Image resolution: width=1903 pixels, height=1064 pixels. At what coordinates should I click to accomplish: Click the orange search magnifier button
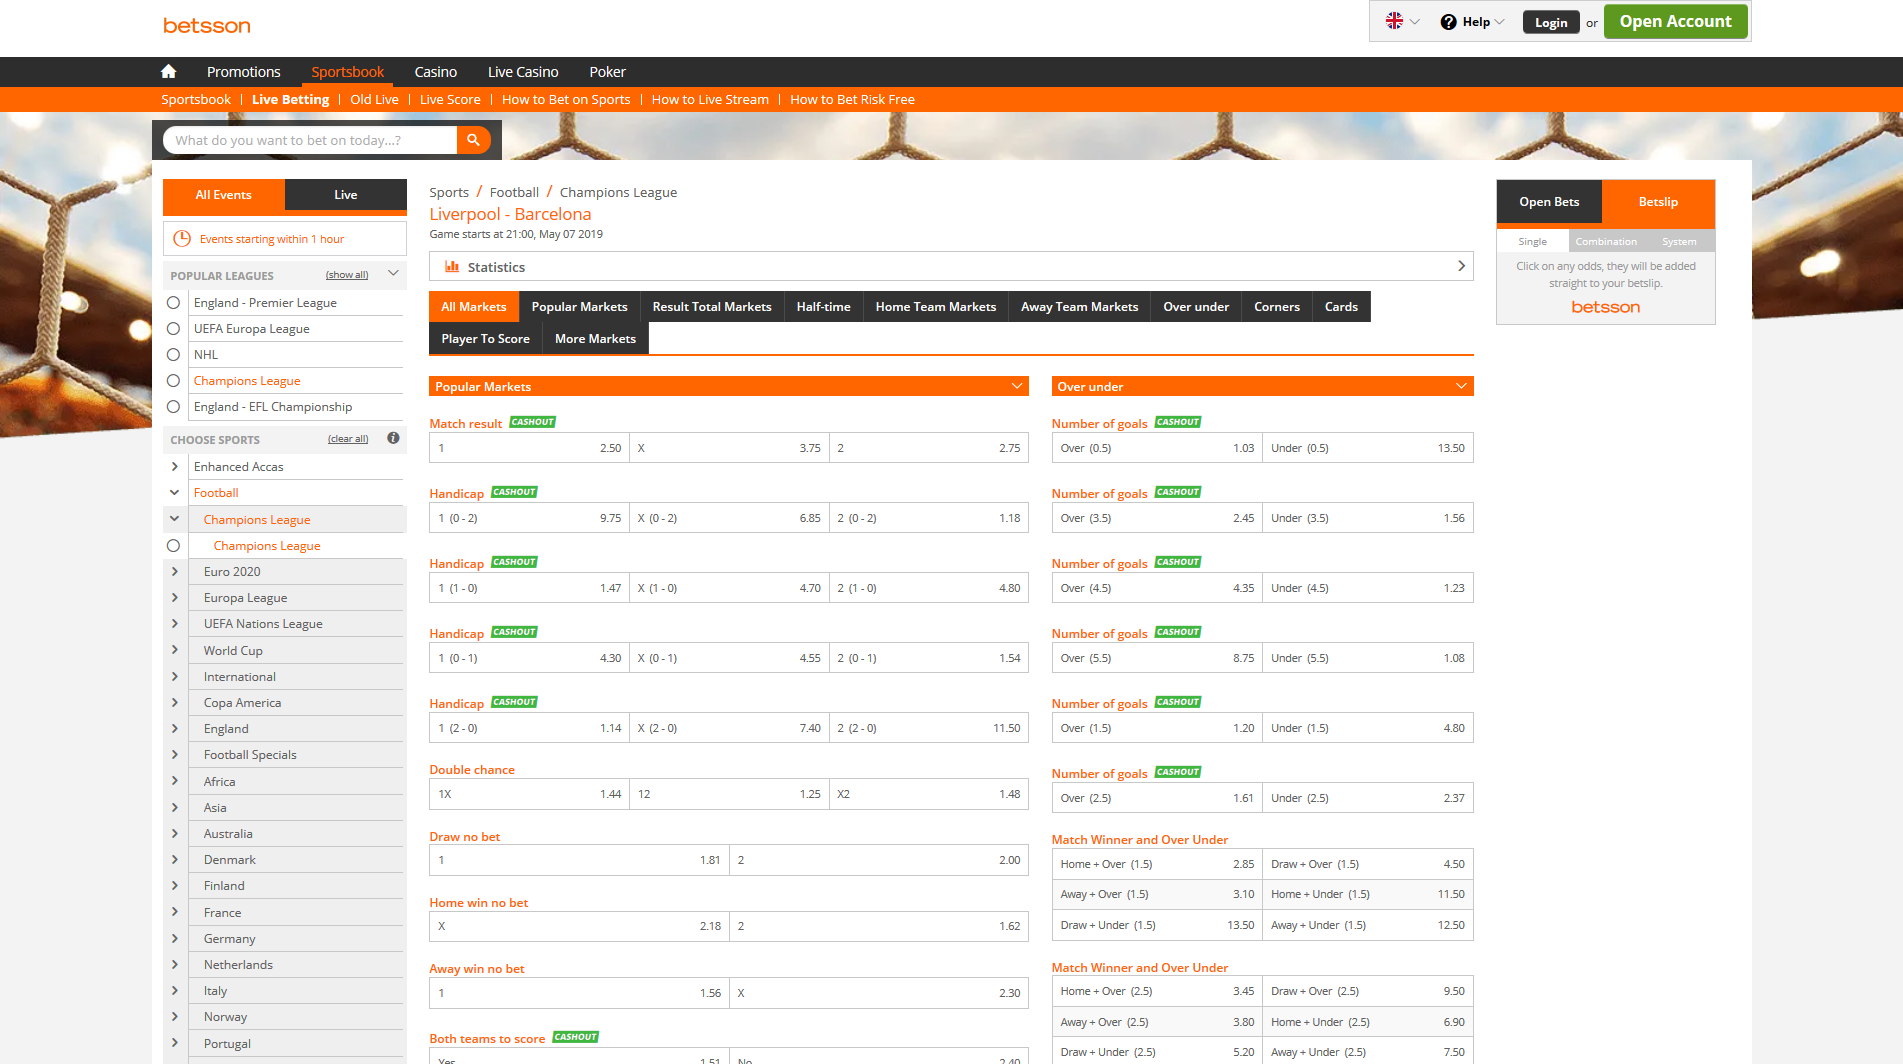pyautogui.click(x=474, y=140)
